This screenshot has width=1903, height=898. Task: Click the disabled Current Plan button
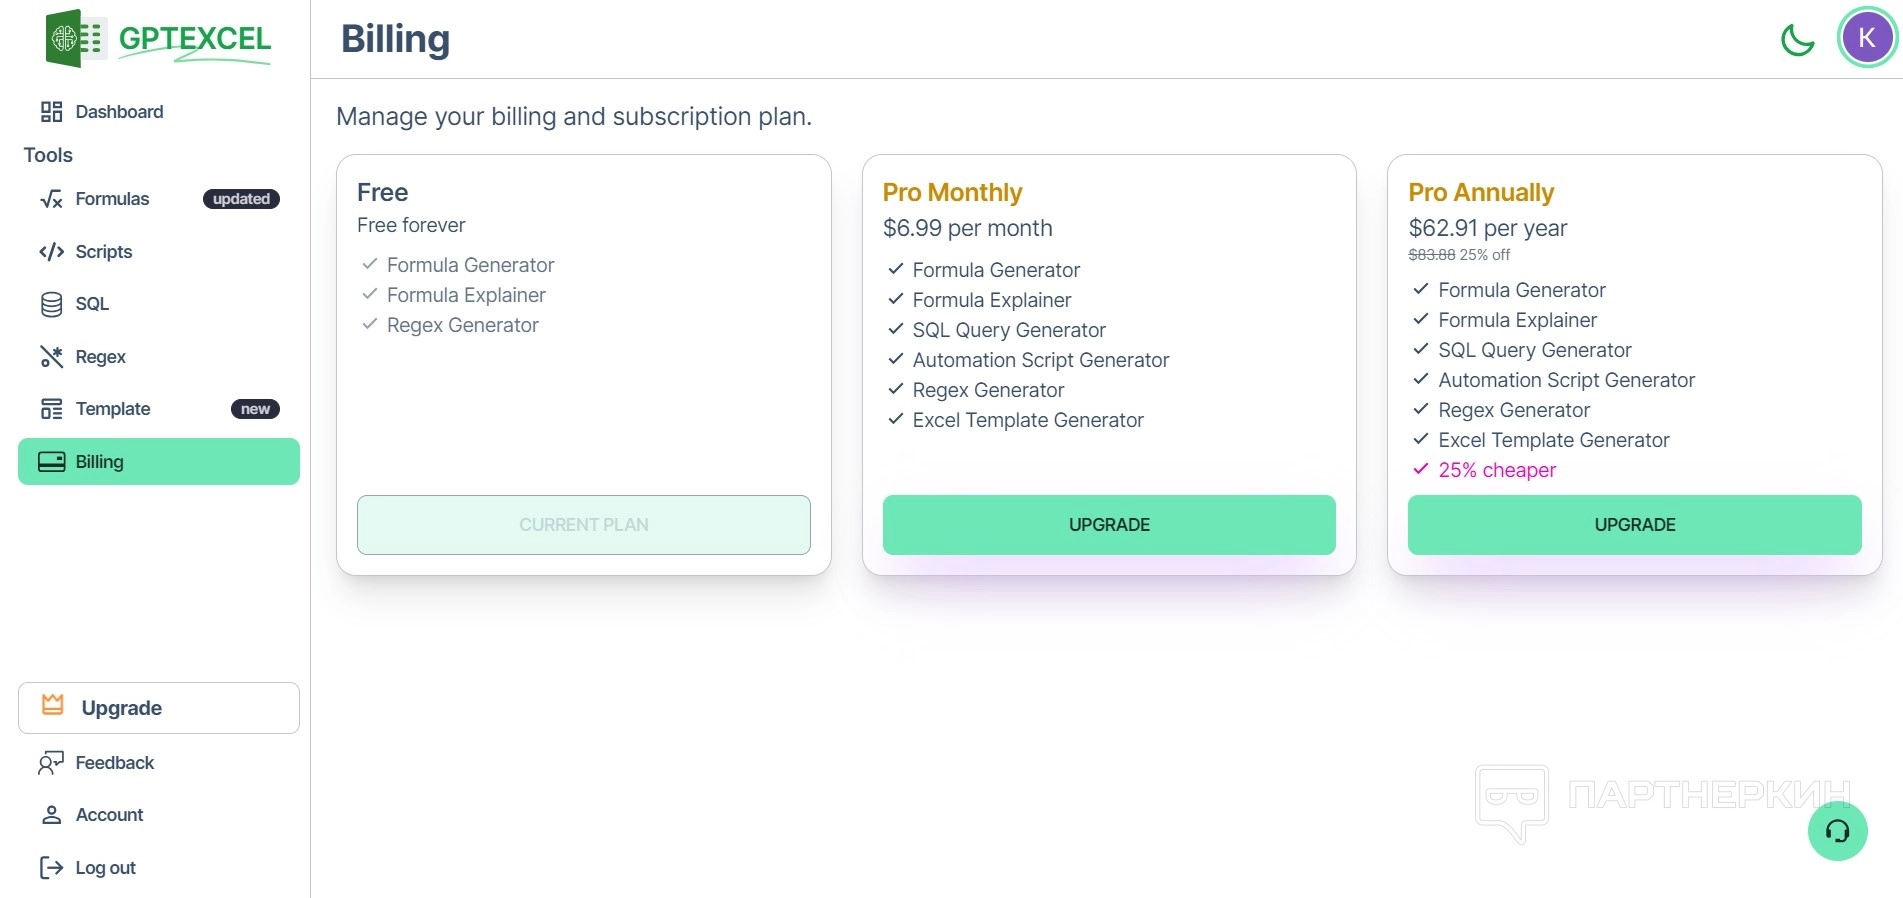[x=583, y=525]
